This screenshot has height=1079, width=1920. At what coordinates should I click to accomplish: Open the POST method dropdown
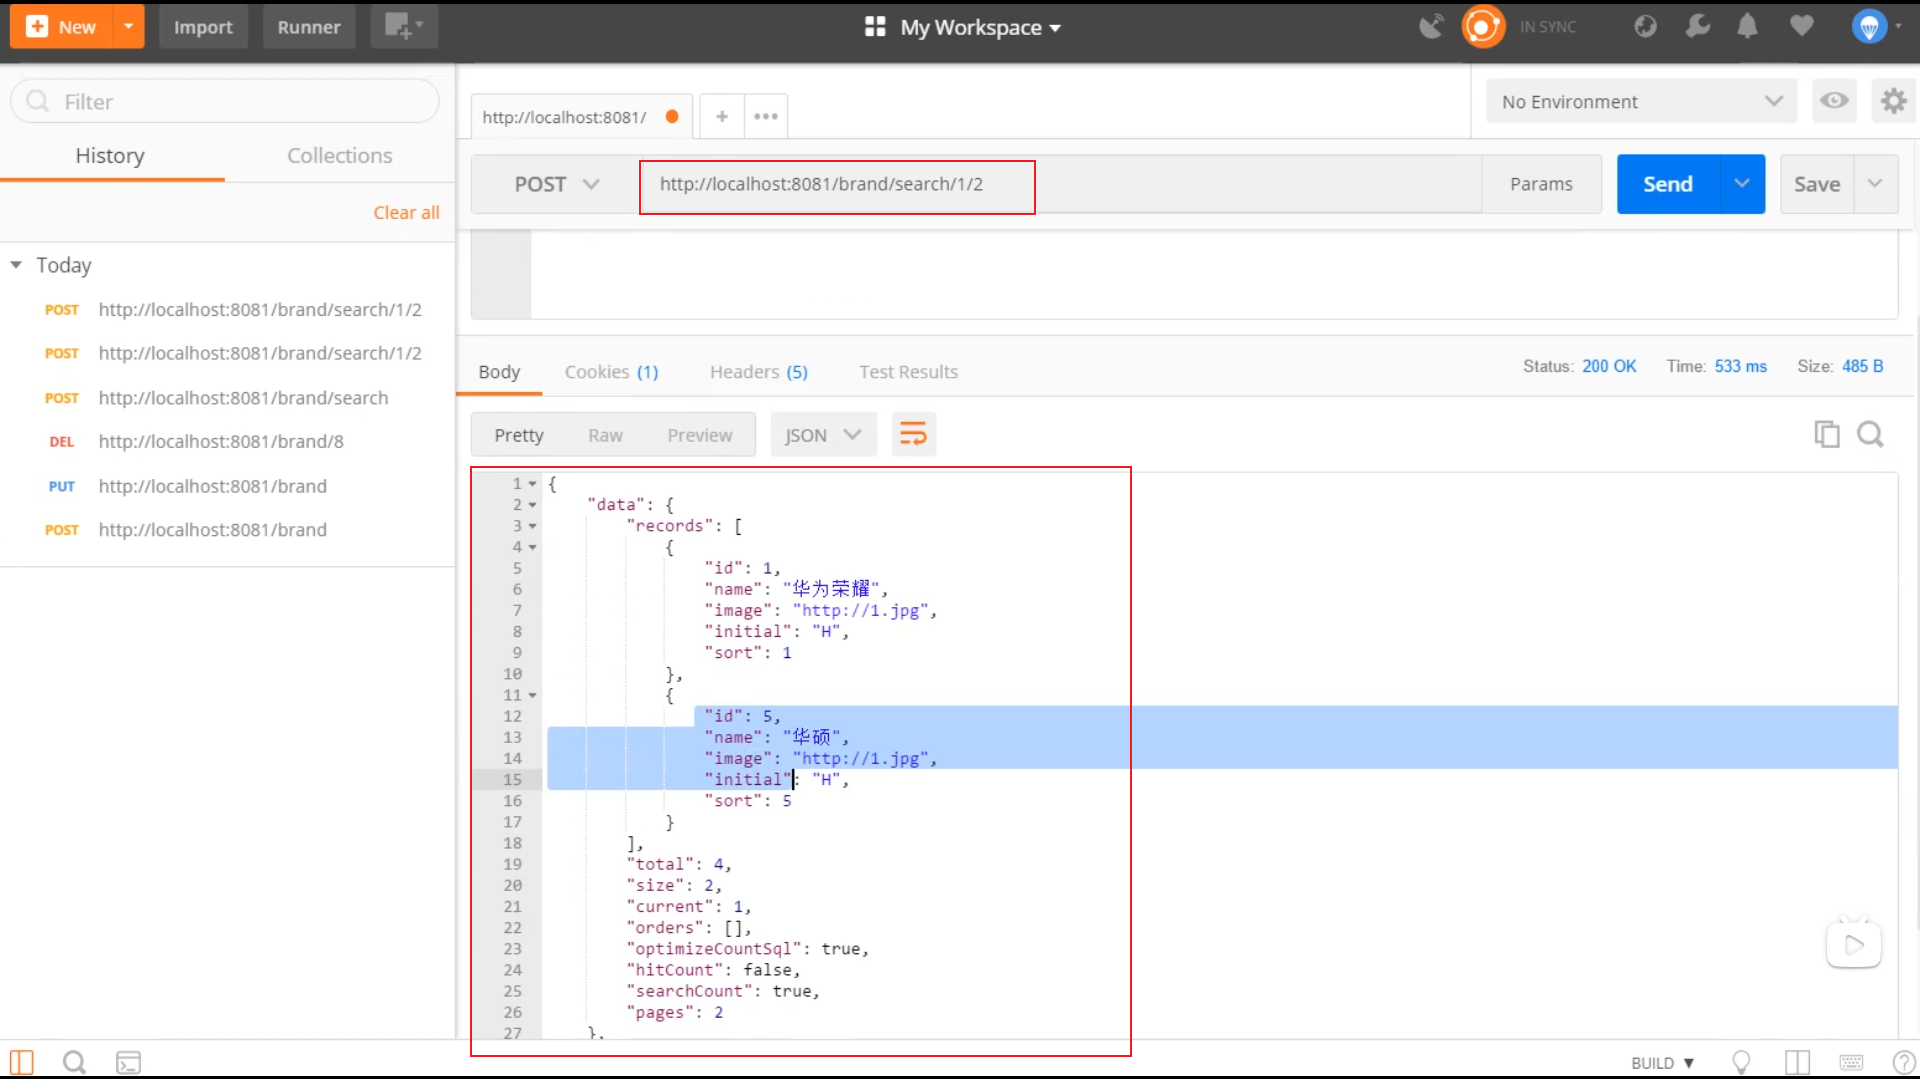pos(556,184)
